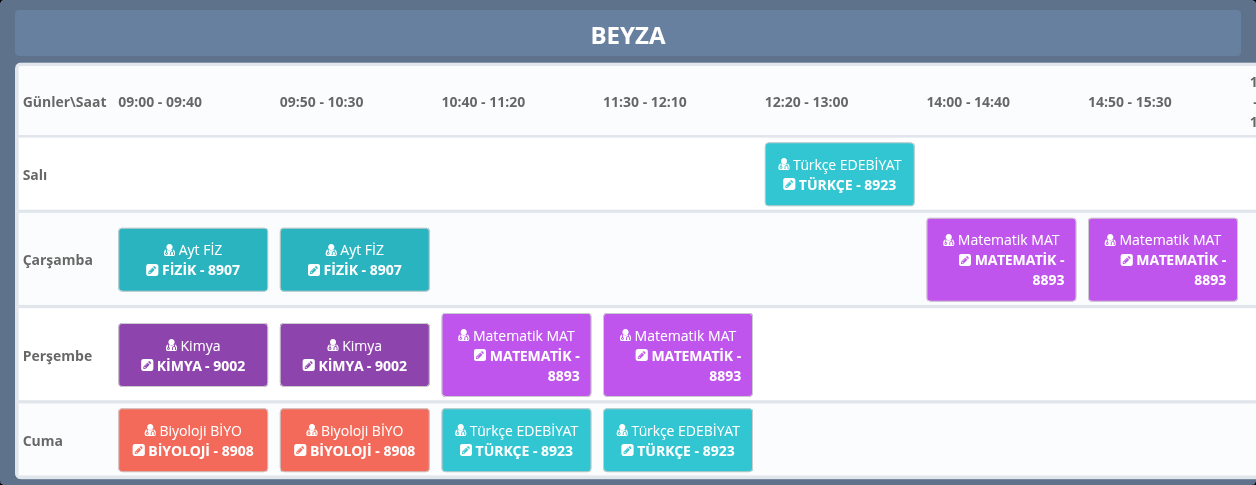Screen dimensions: 1256x485
Task: Click the teacher icon on Çarşamba 14:00 Matematik MAT card
Action: [x=949, y=240]
